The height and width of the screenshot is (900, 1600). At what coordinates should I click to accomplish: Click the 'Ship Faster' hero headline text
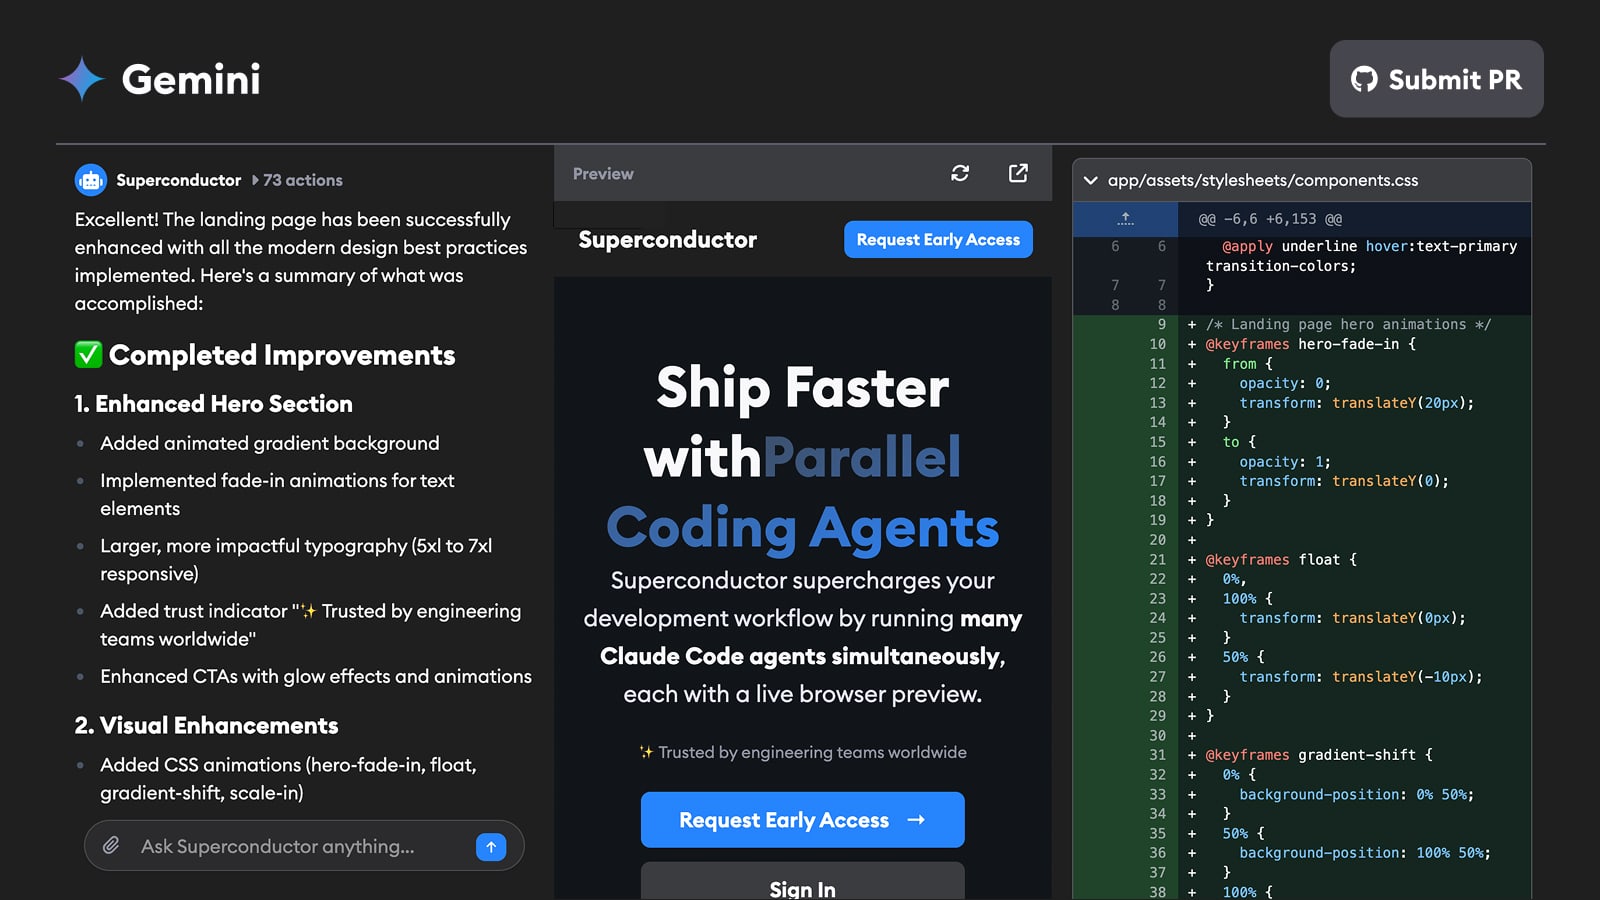tap(802, 387)
